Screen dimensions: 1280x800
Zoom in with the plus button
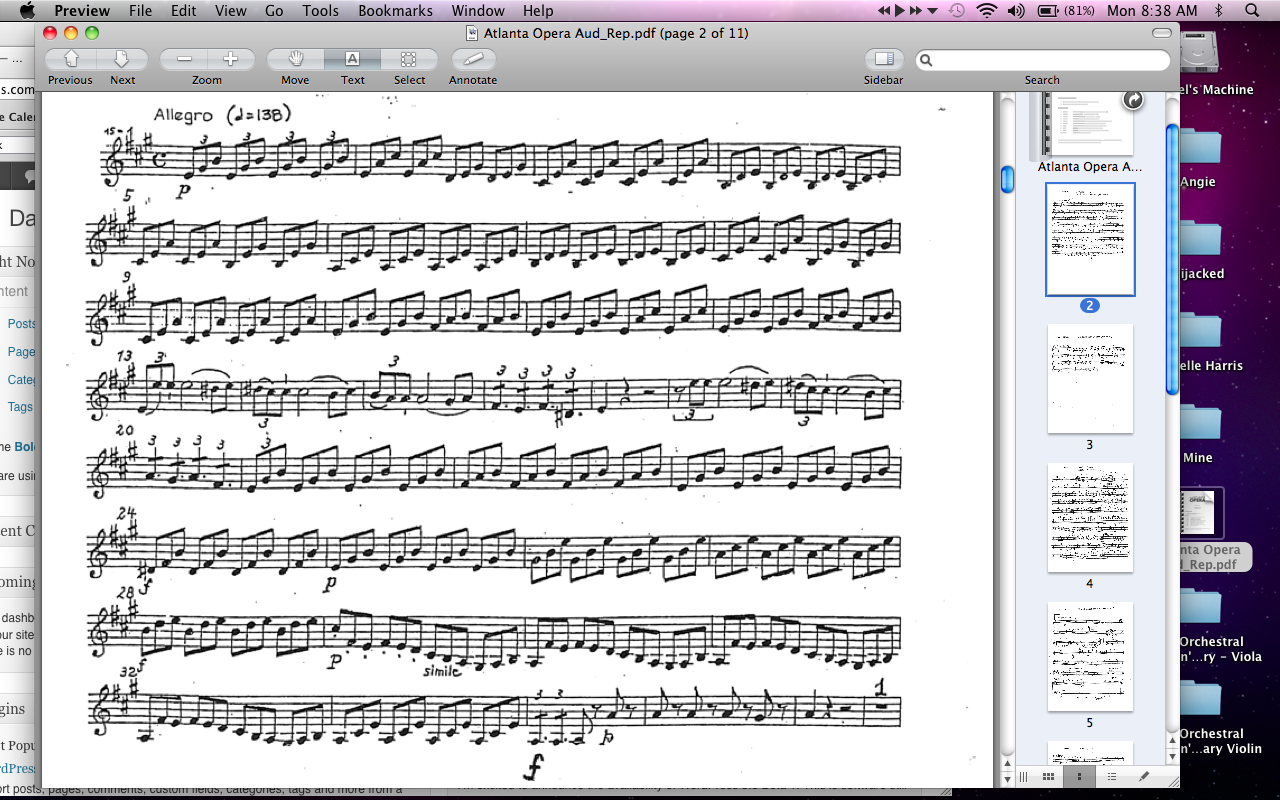coord(230,59)
